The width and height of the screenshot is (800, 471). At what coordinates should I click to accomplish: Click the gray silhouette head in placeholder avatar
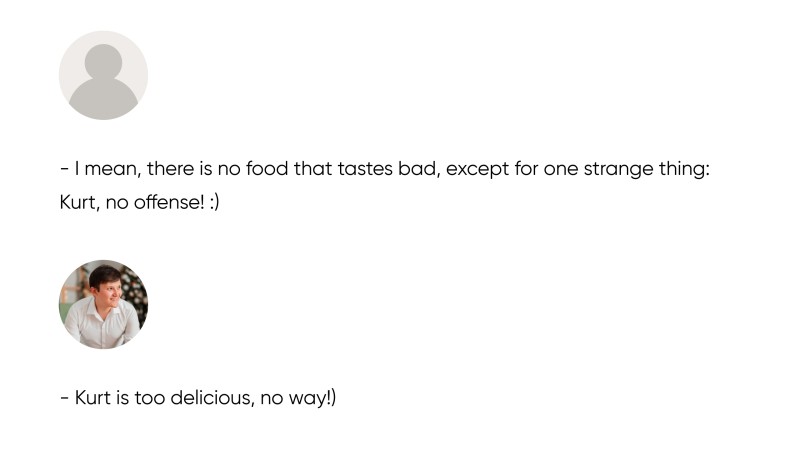pyautogui.click(x=104, y=61)
